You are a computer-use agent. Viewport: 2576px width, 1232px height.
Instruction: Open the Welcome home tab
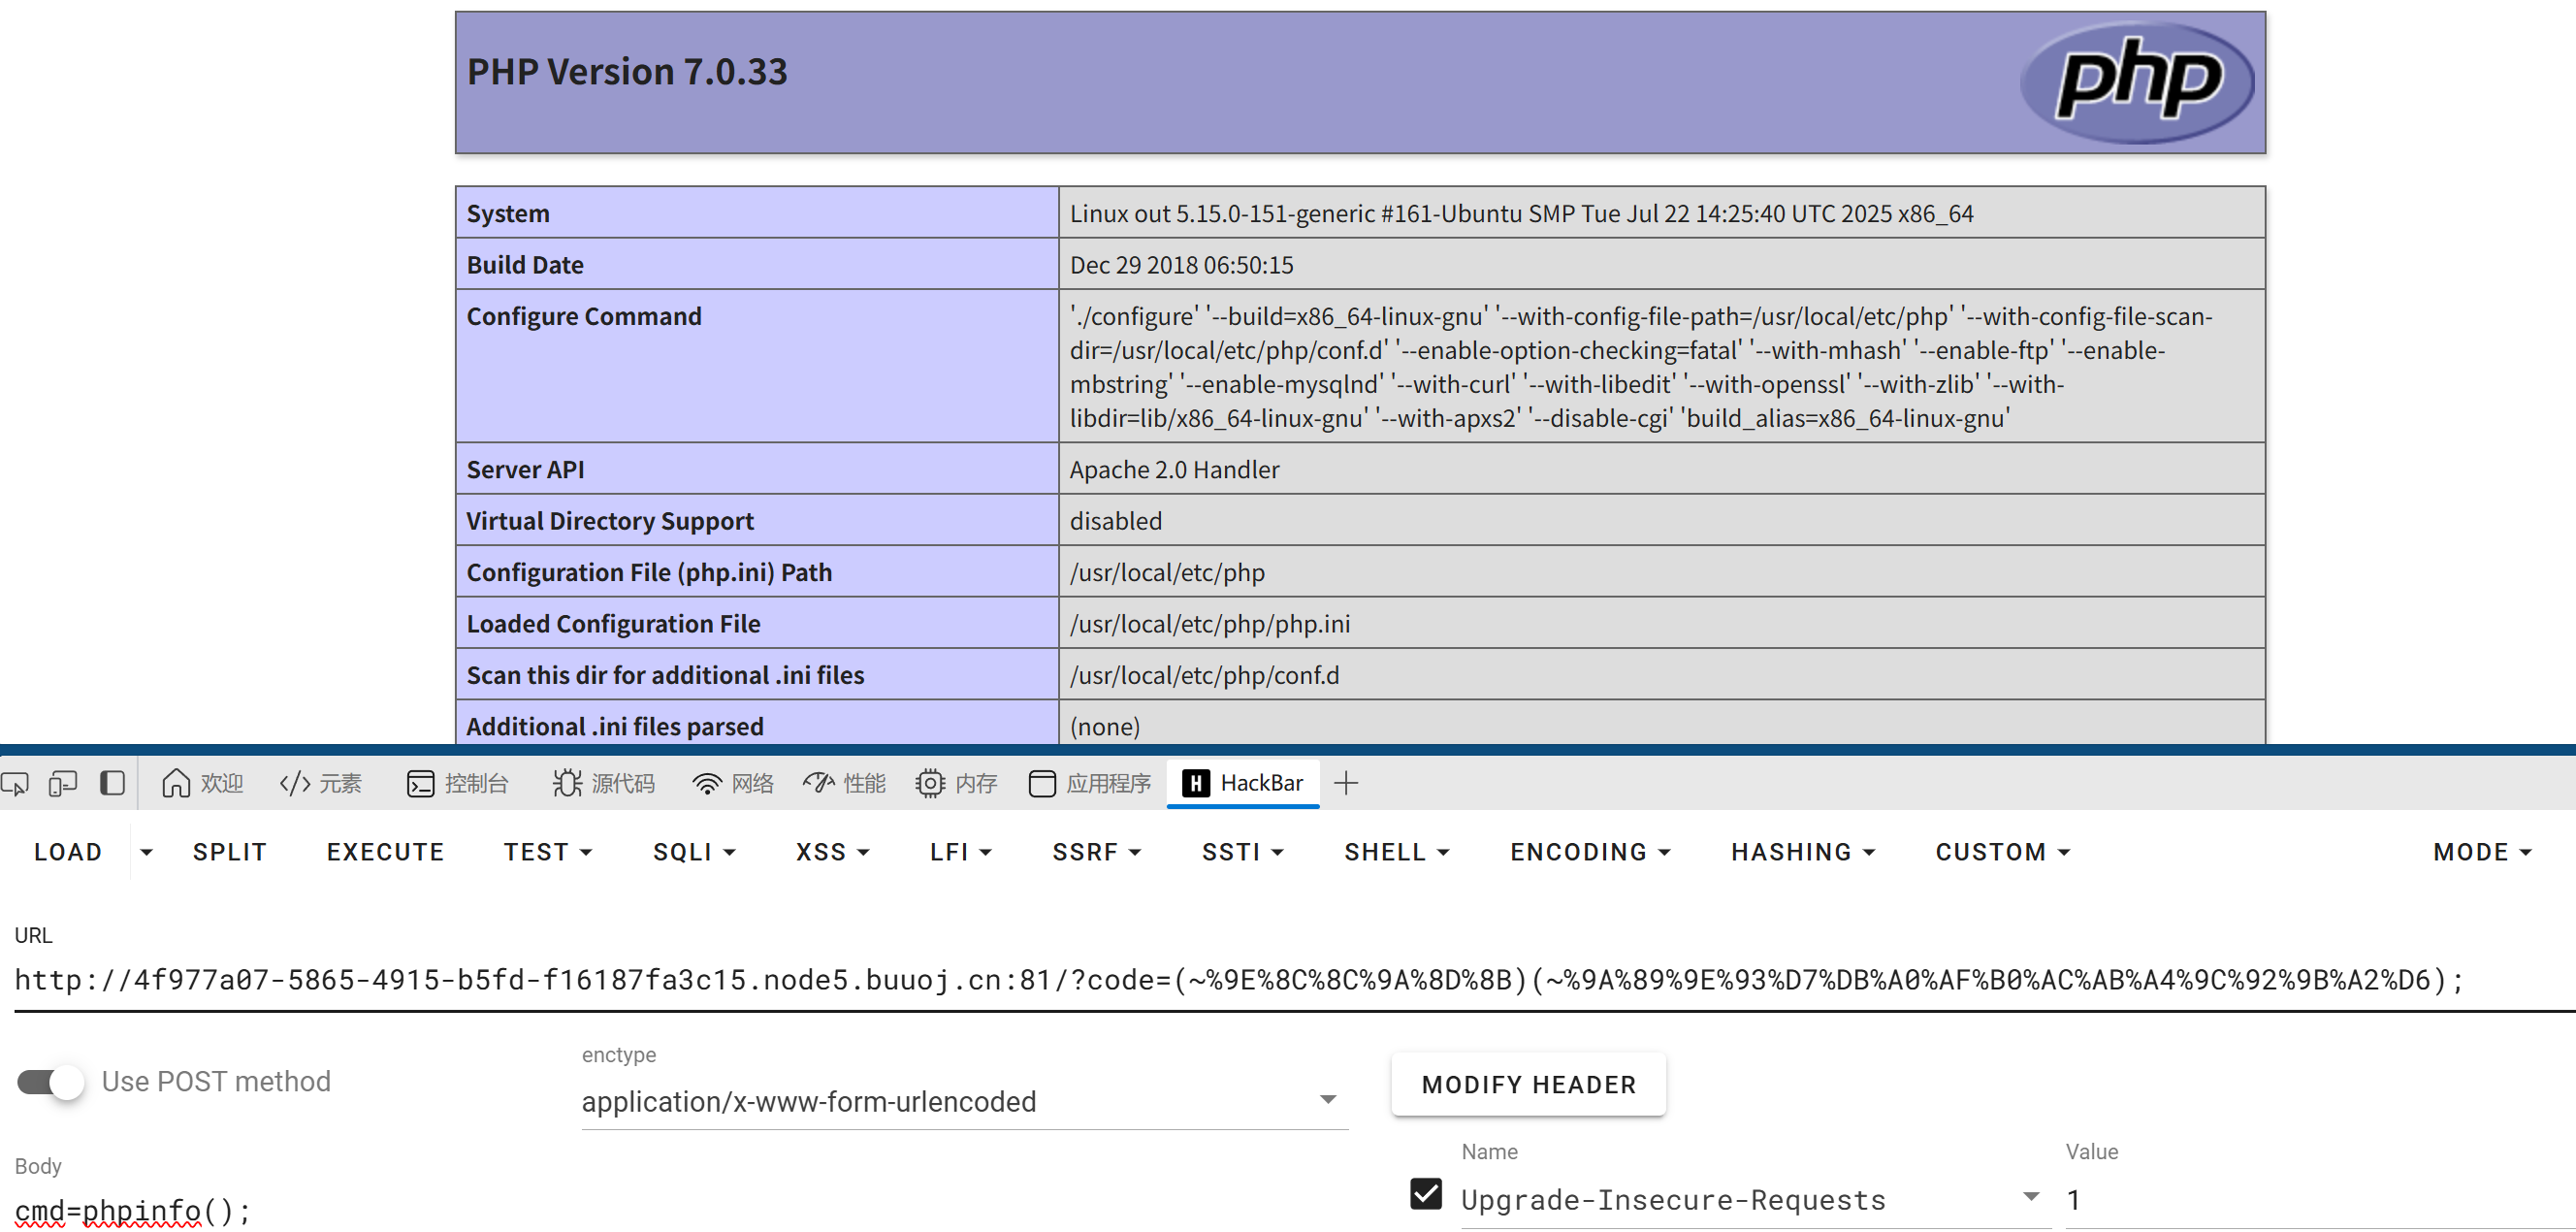[202, 783]
